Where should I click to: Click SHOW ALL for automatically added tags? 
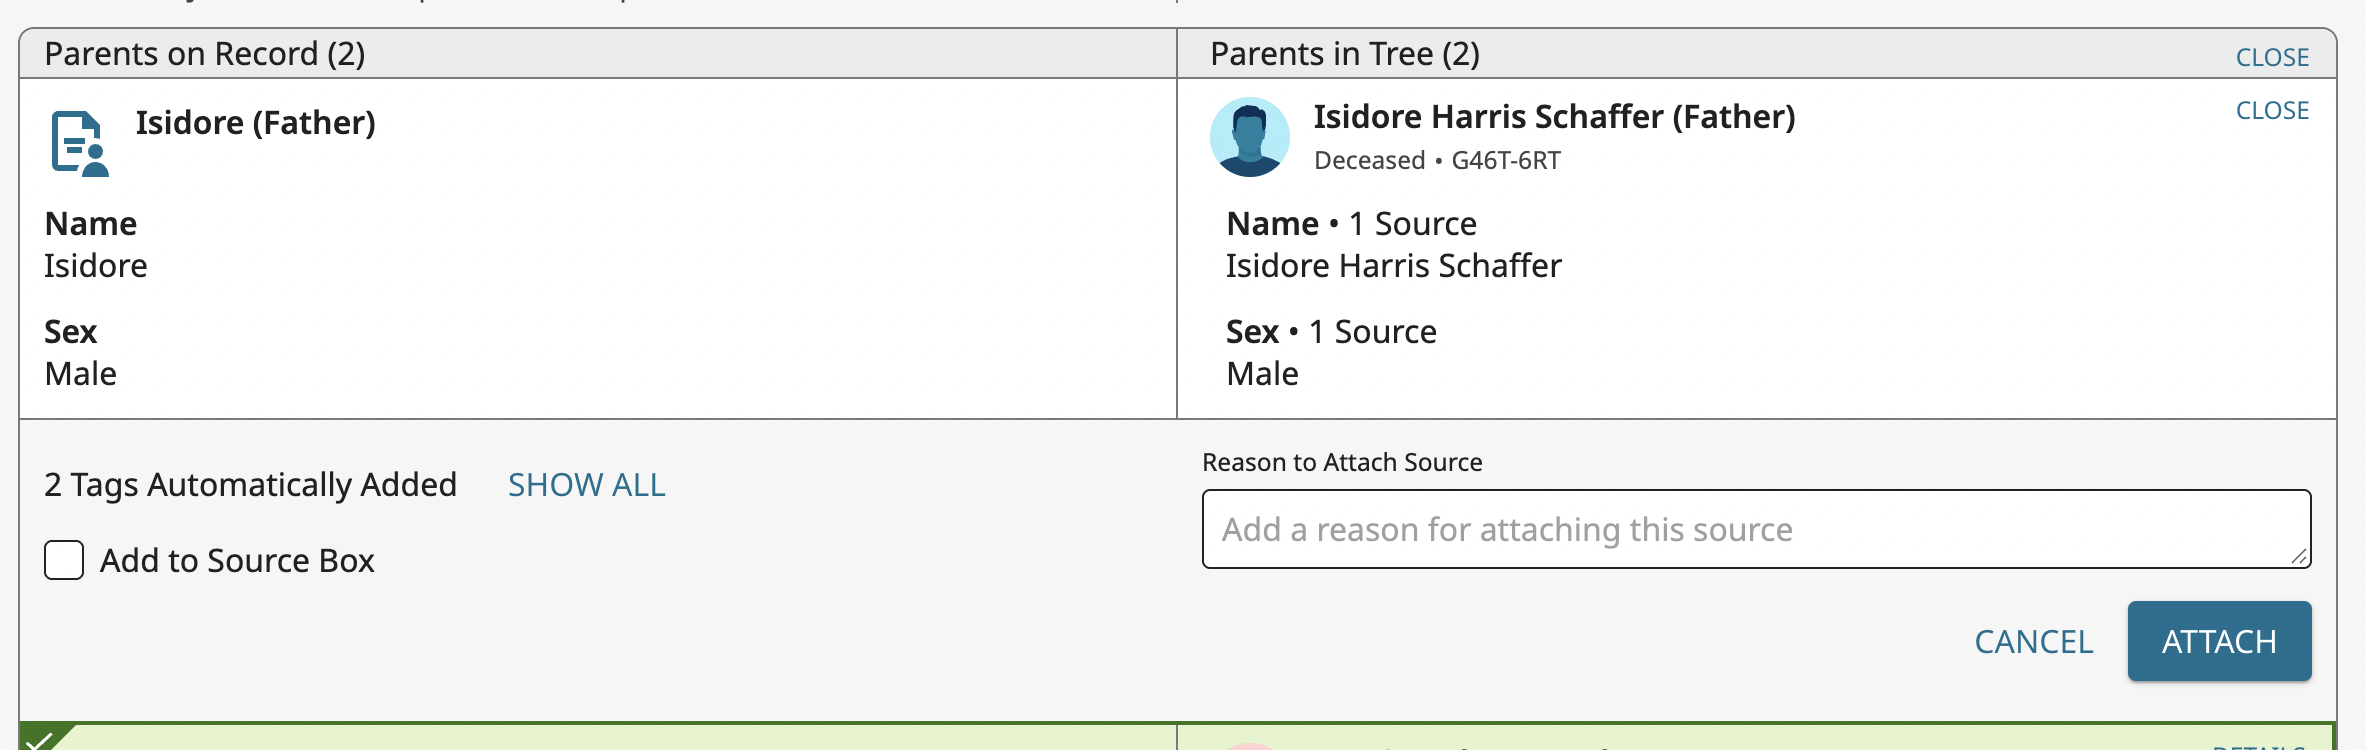click(x=586, y=485)
